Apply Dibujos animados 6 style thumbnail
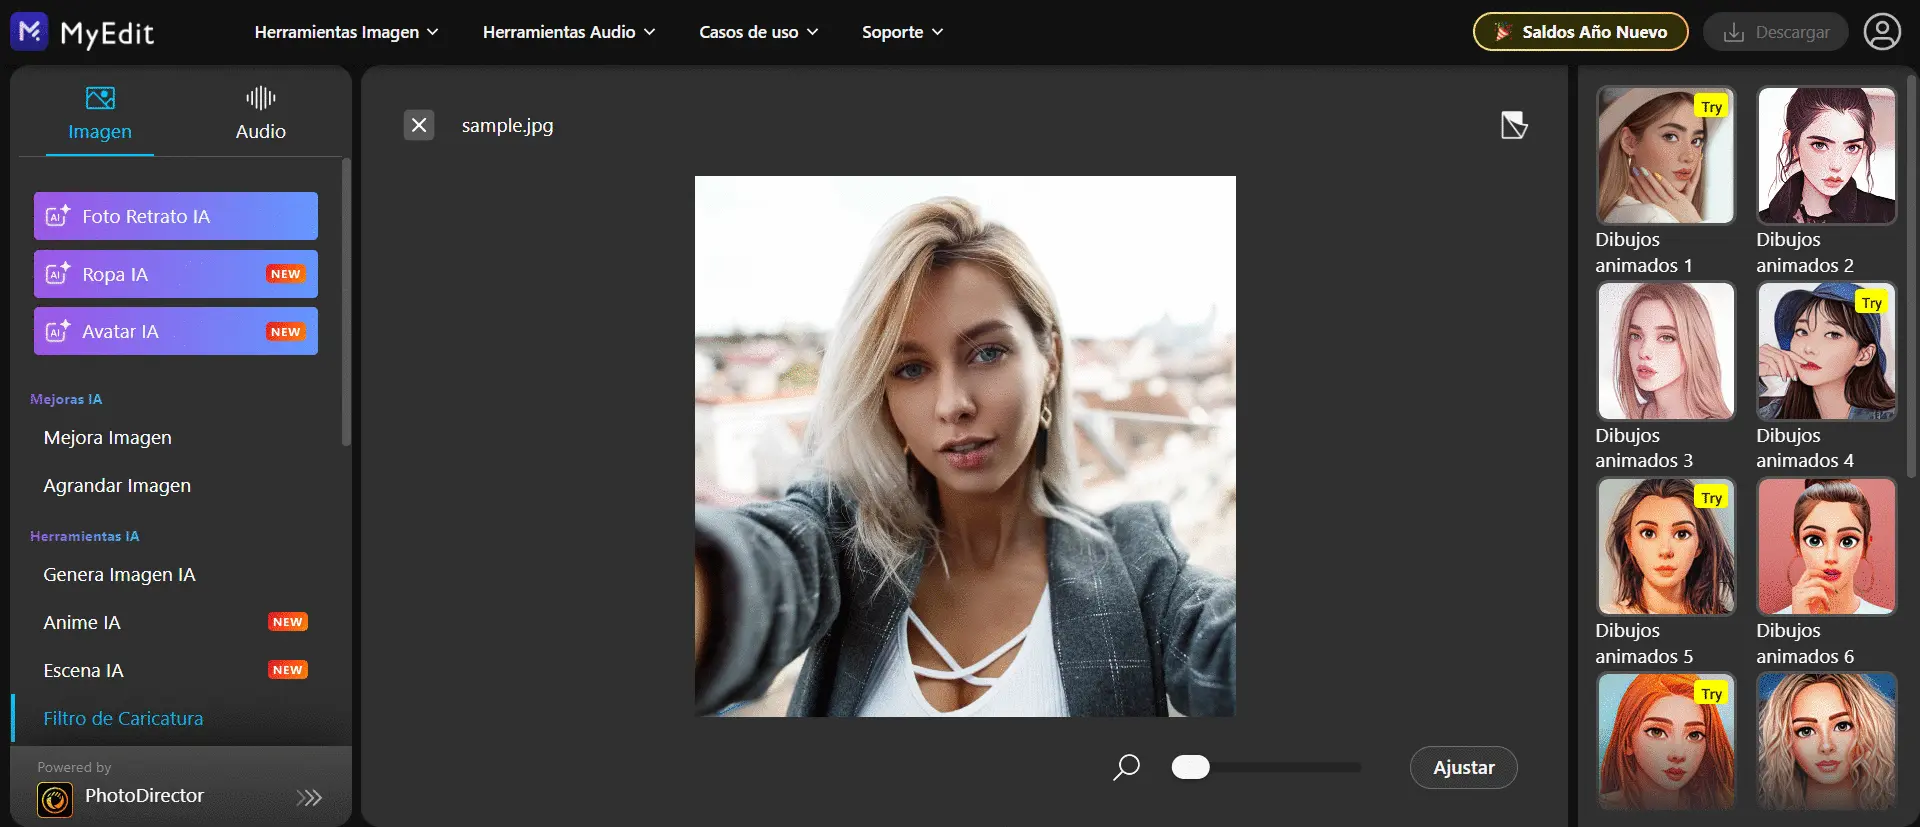This screenshot has height=827, width=1920. pyautogui.click(x=1827, y=546)
